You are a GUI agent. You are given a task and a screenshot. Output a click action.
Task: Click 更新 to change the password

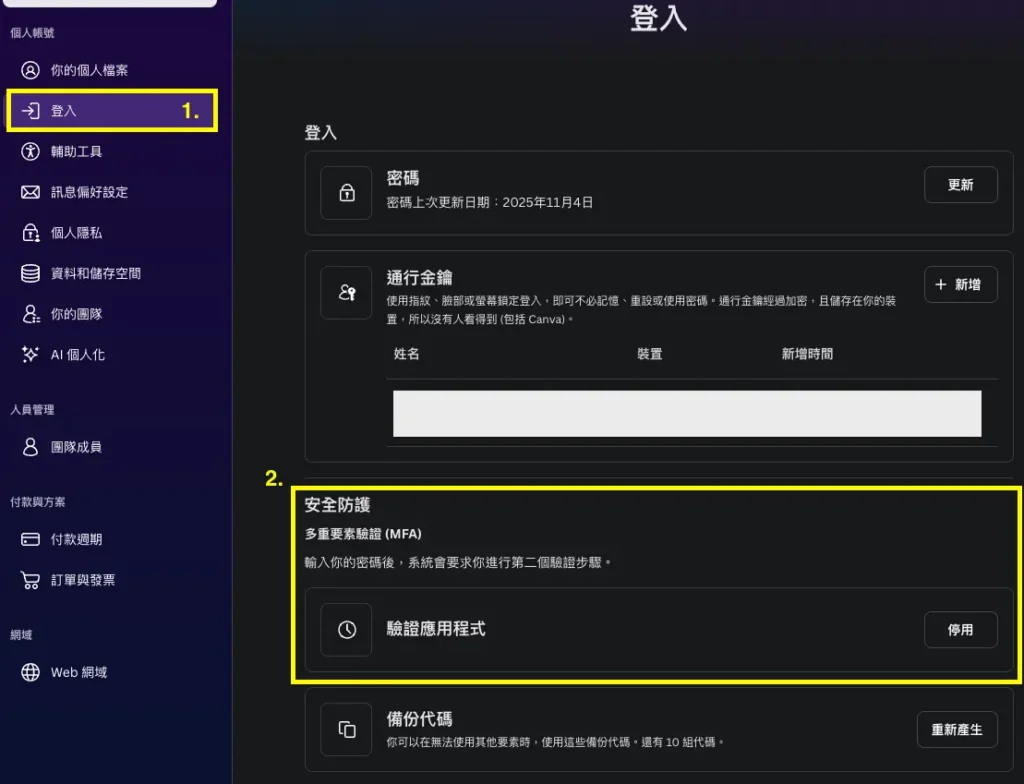pyautogui.click(x=961, y=185)
